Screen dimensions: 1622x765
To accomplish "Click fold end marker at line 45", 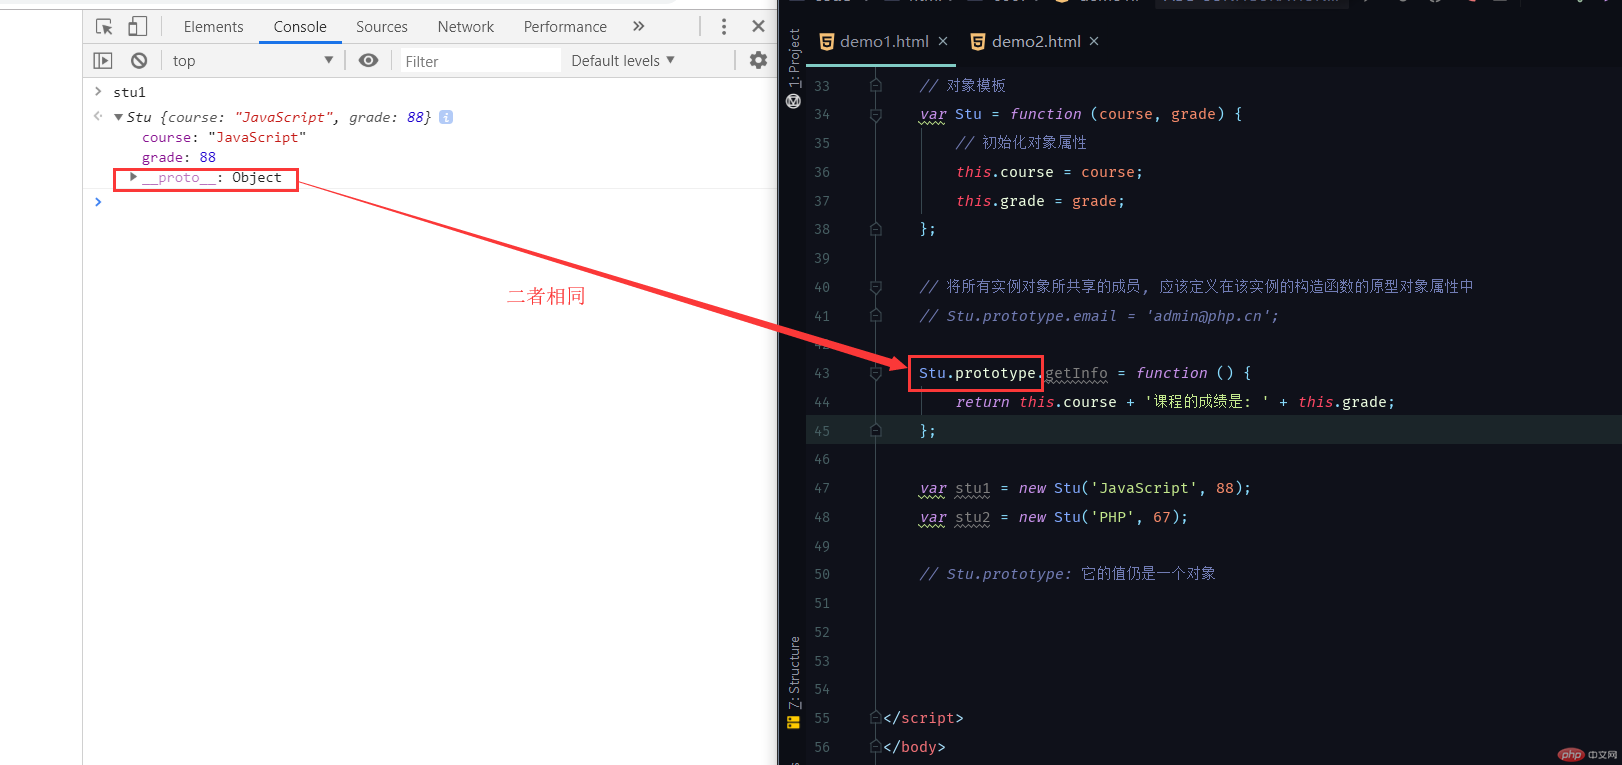I will [x=876, y=431].
